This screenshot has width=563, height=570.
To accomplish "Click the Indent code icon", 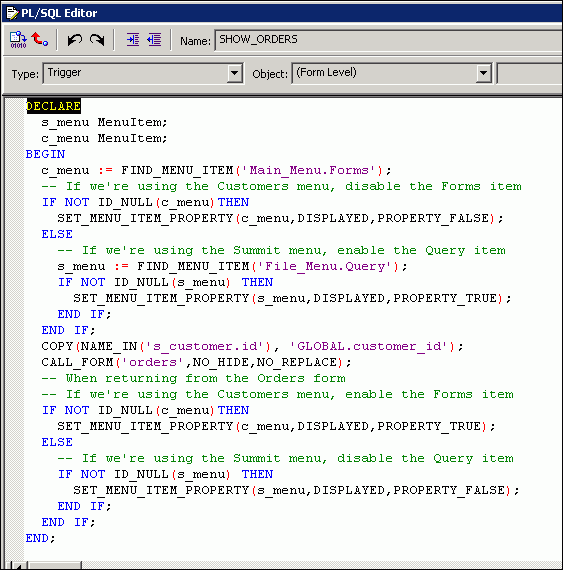I will 133,39.
